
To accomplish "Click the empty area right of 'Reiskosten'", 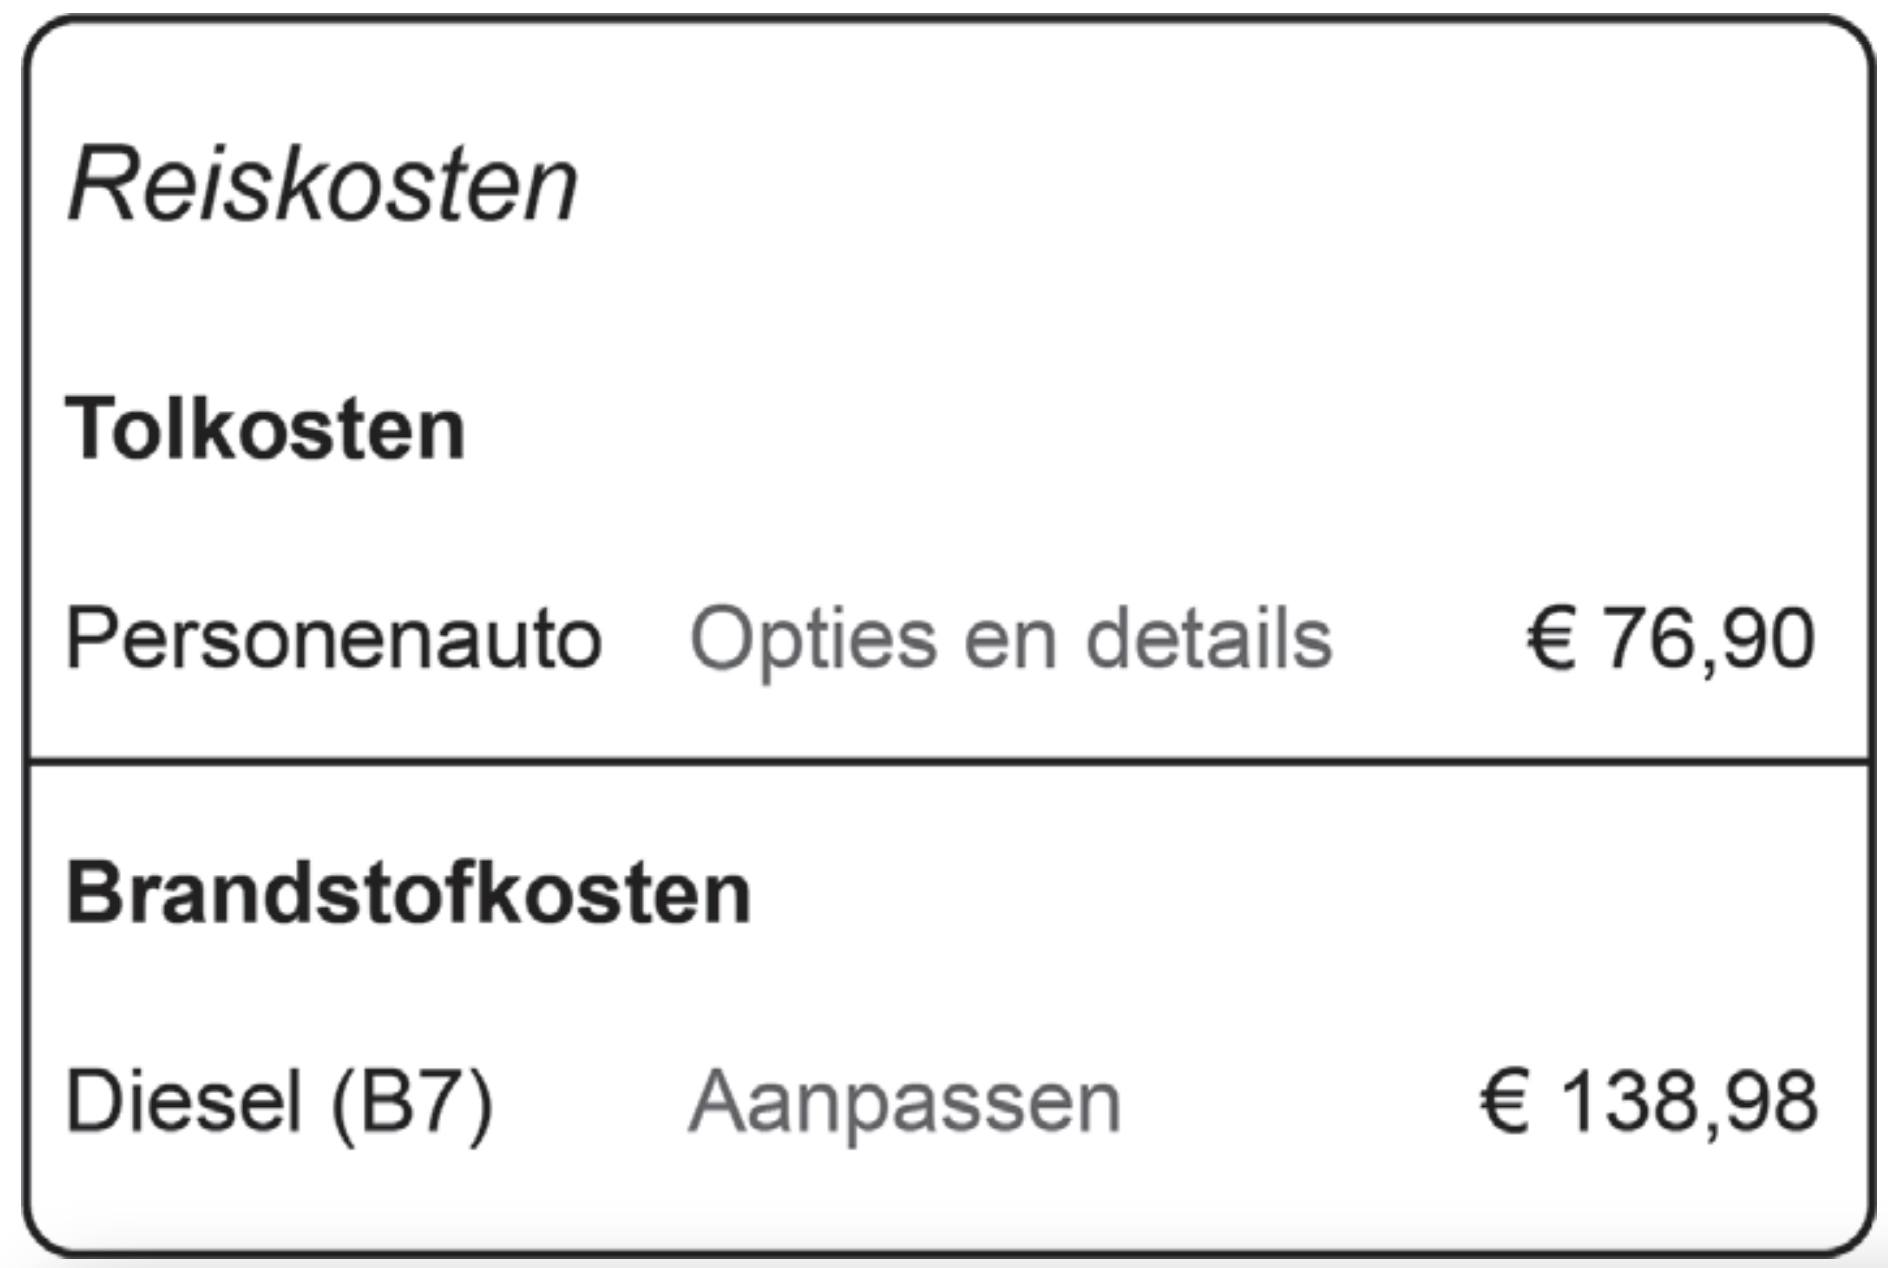I will pos(1200,185).
